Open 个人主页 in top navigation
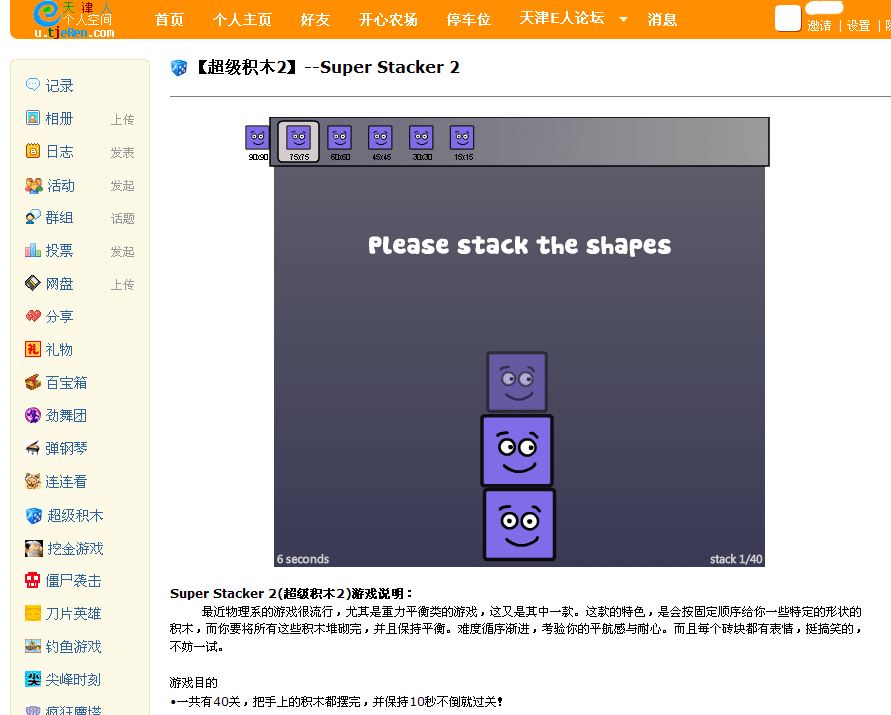This screenshot has height=715, width=891. click(243, 20)
